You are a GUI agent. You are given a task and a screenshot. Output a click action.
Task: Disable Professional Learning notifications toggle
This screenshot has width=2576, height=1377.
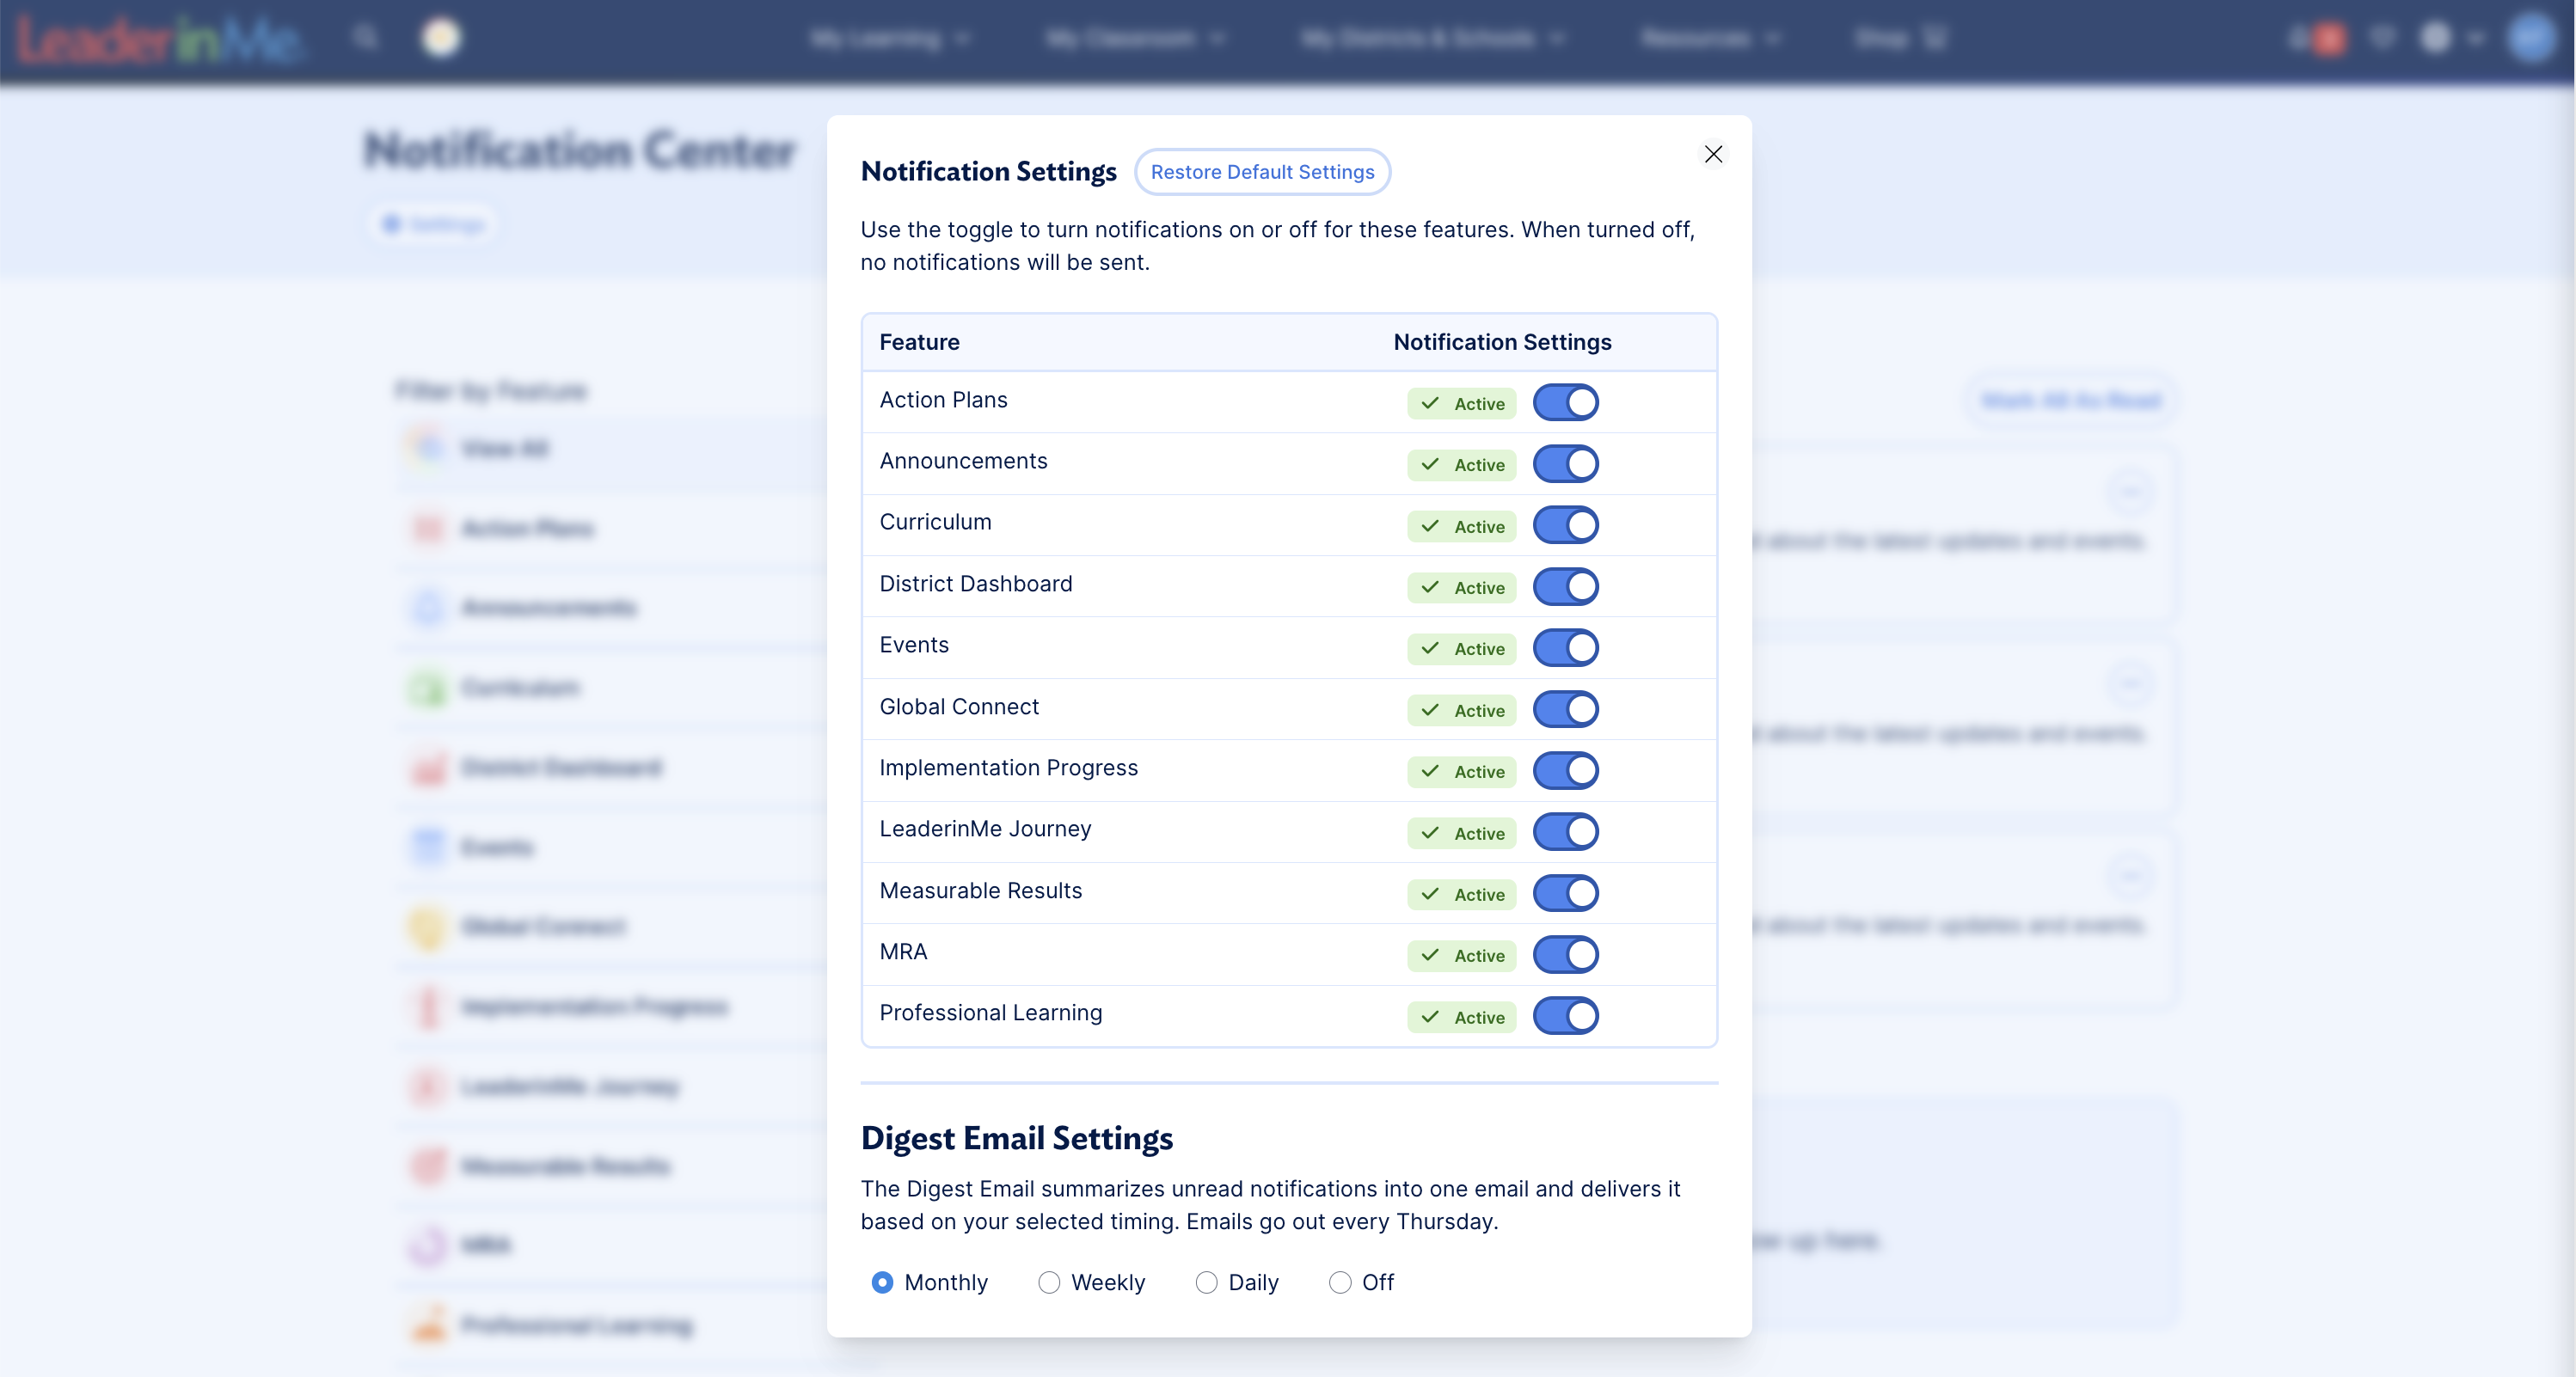point(1566,1016)
